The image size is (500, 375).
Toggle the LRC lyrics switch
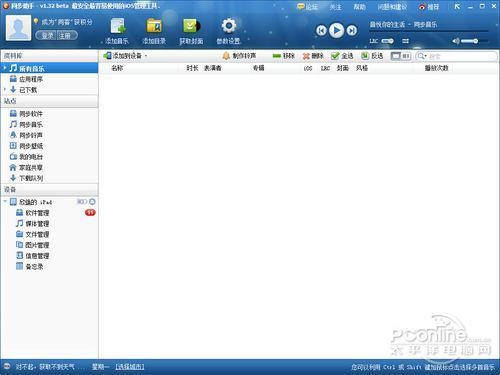(387, 41)
